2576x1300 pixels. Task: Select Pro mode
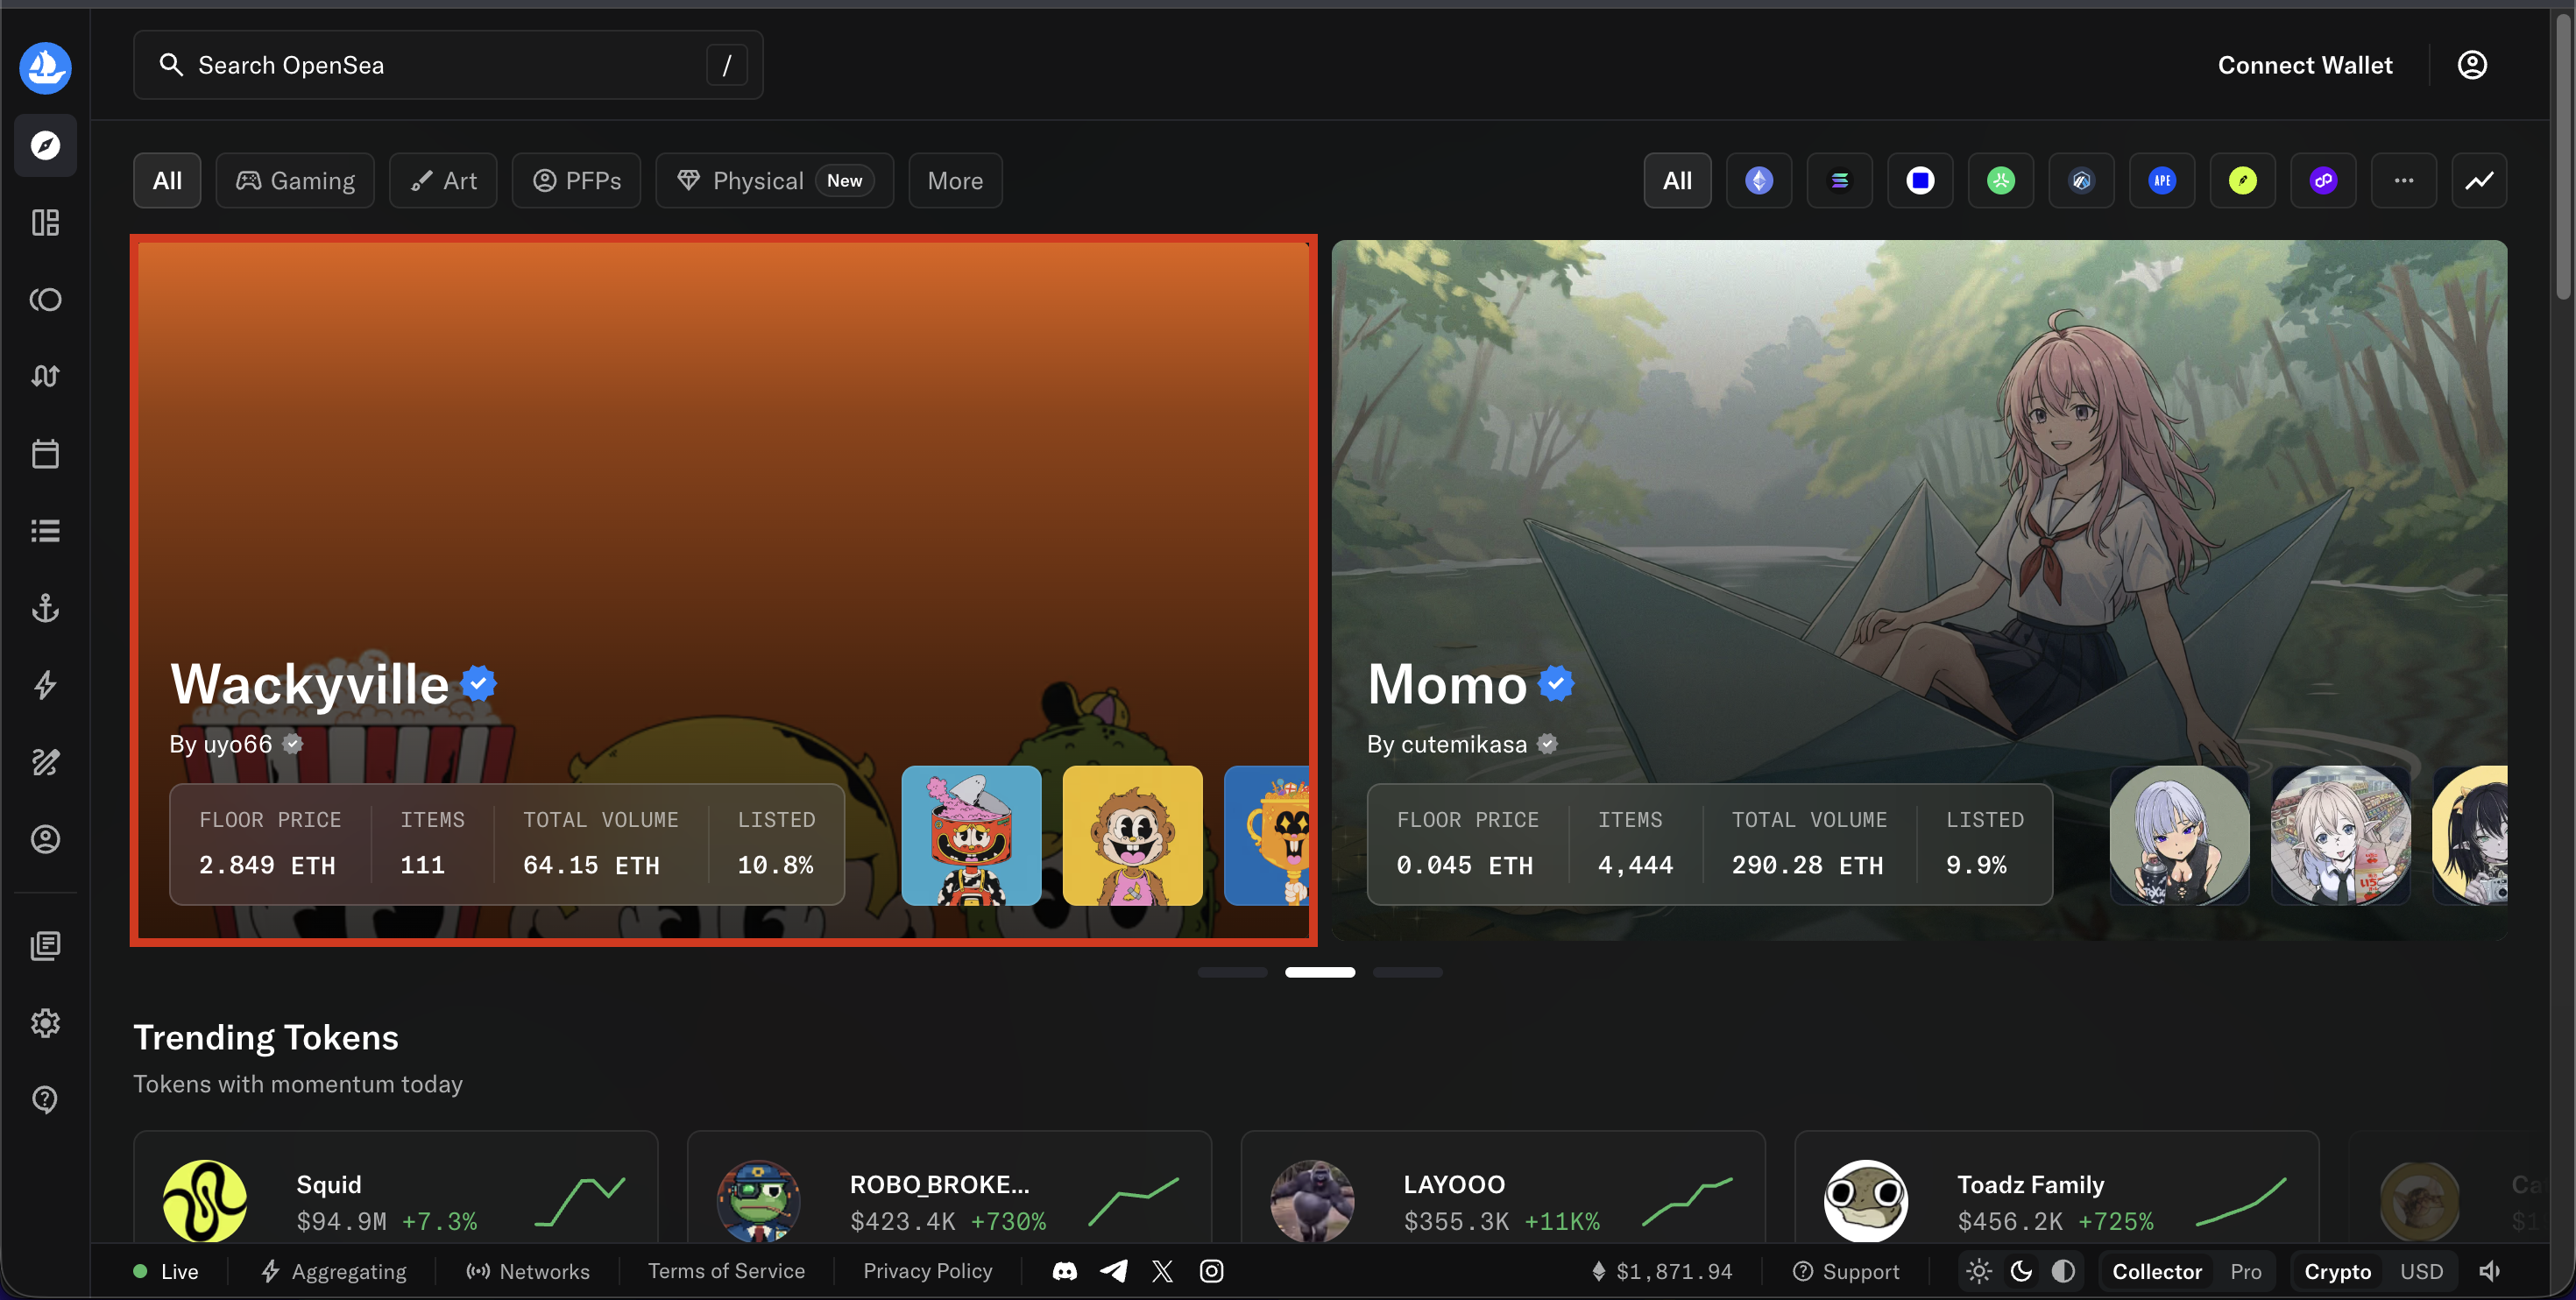[x=2246, y=1271]
